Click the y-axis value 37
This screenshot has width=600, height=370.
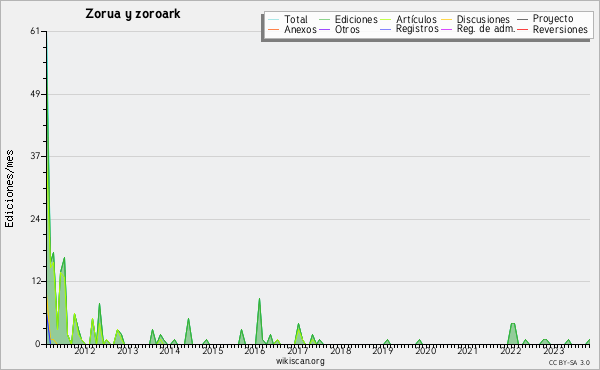35,156
